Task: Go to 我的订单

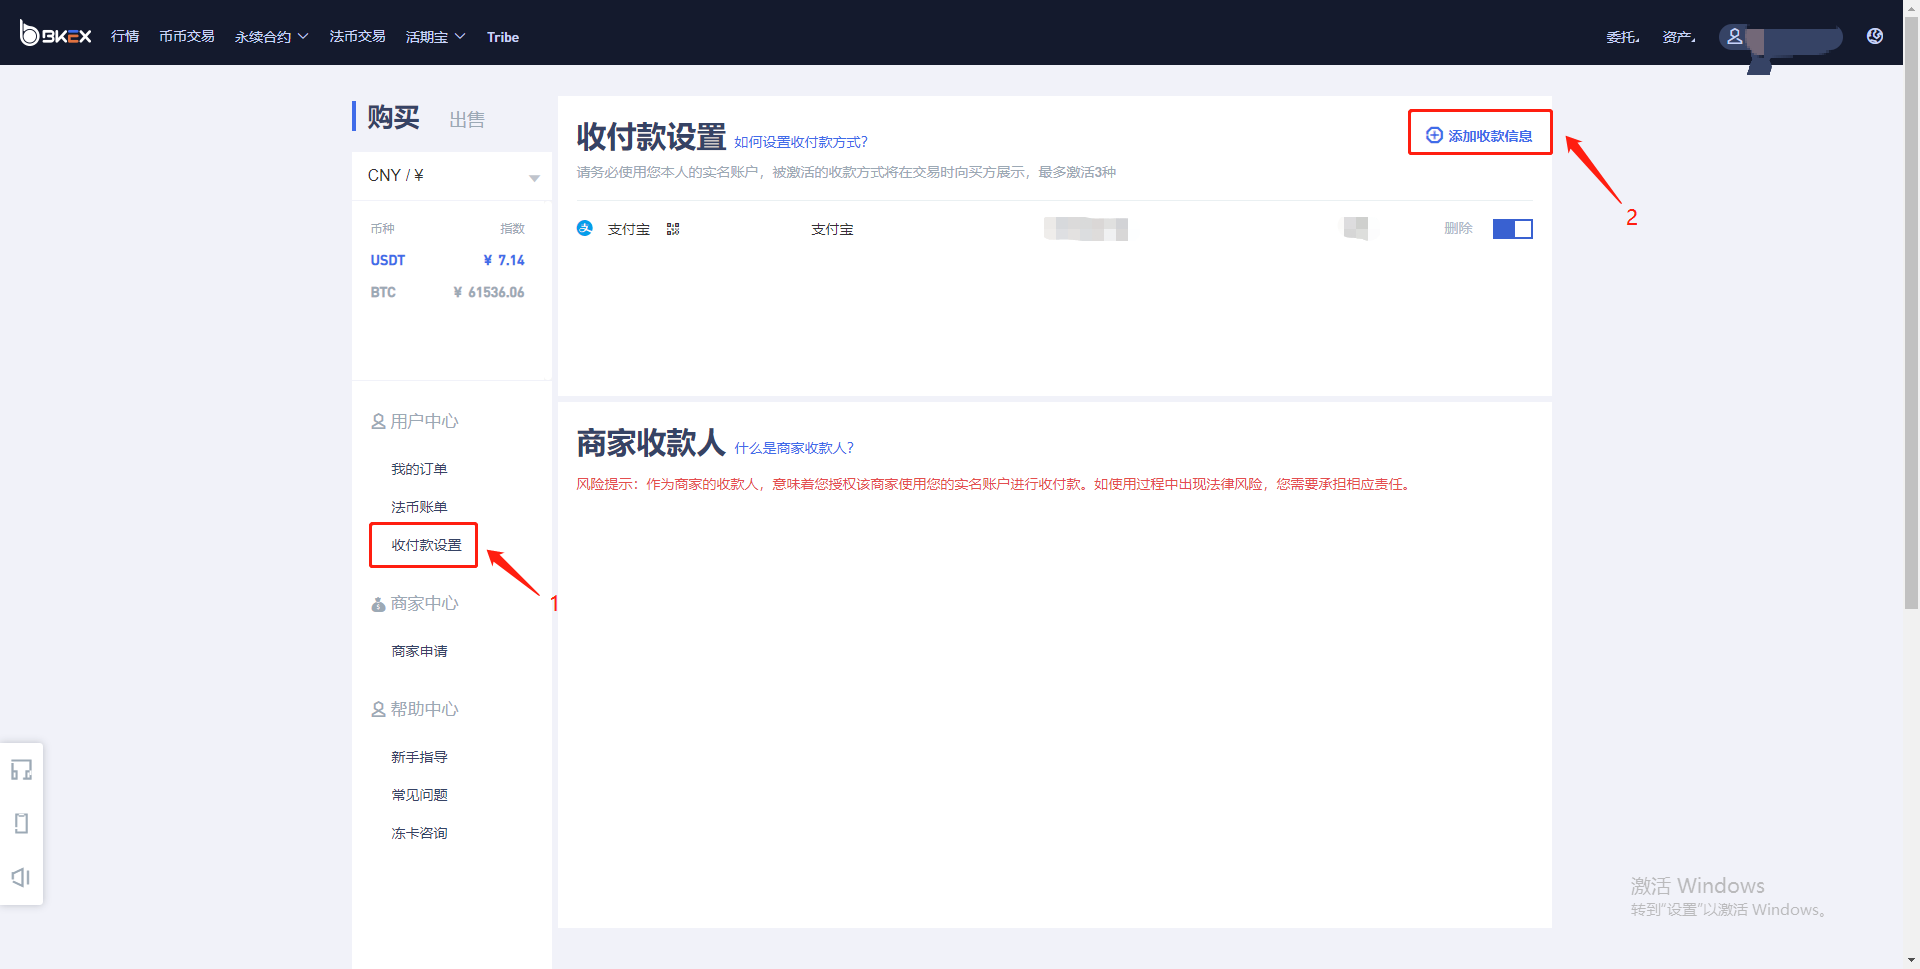Action: coord(419,469)
